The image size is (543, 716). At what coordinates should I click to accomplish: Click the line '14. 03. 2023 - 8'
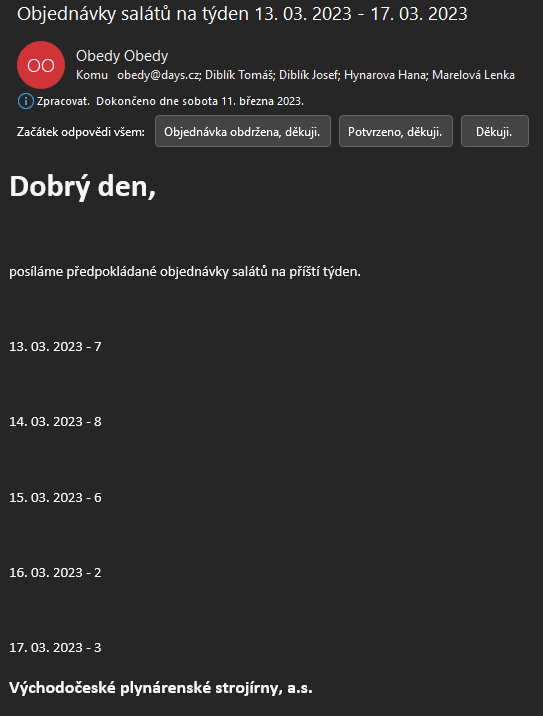[55, 421]
